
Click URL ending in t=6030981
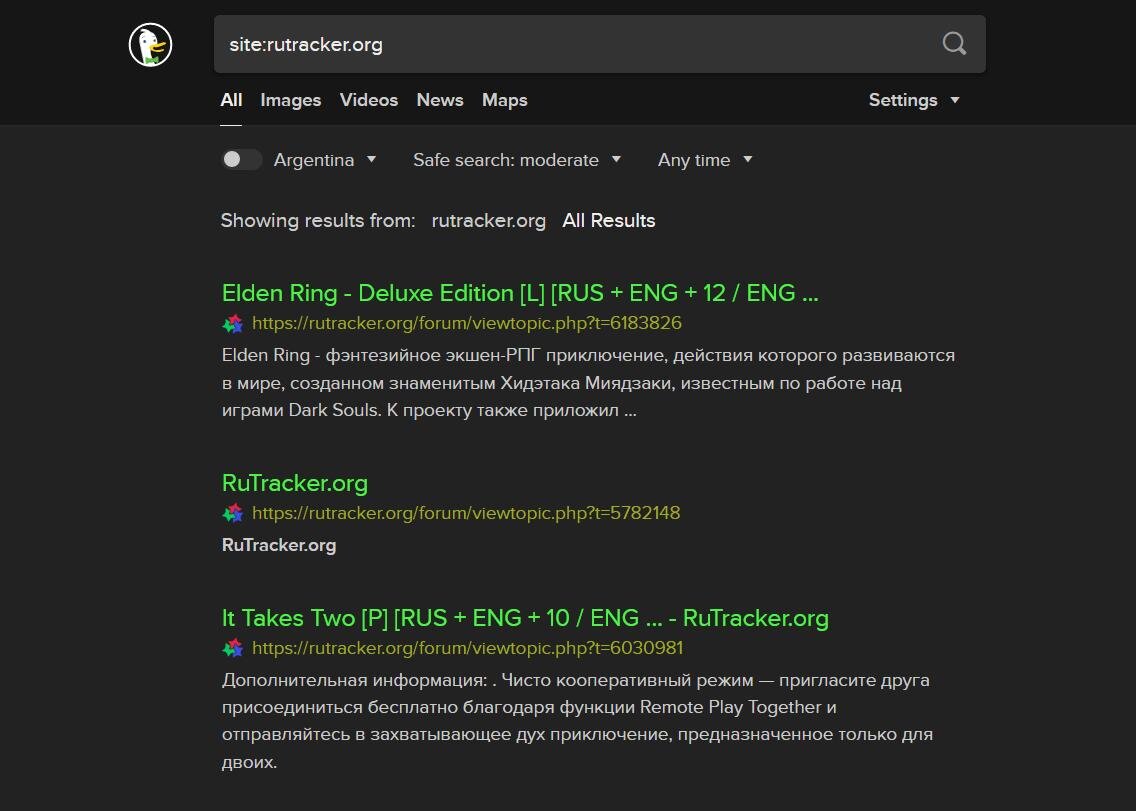click(x=467, y=648)
